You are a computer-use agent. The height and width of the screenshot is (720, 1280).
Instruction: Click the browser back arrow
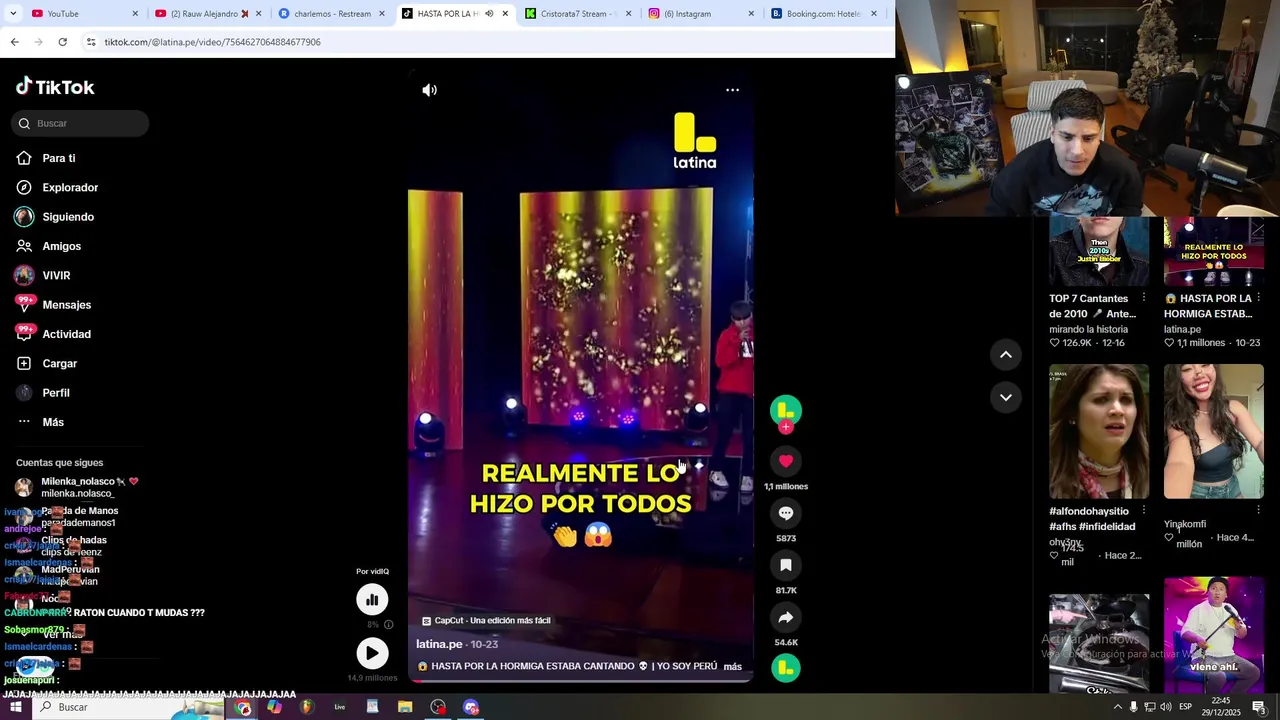pyautogui.click(x=14, y=42)
